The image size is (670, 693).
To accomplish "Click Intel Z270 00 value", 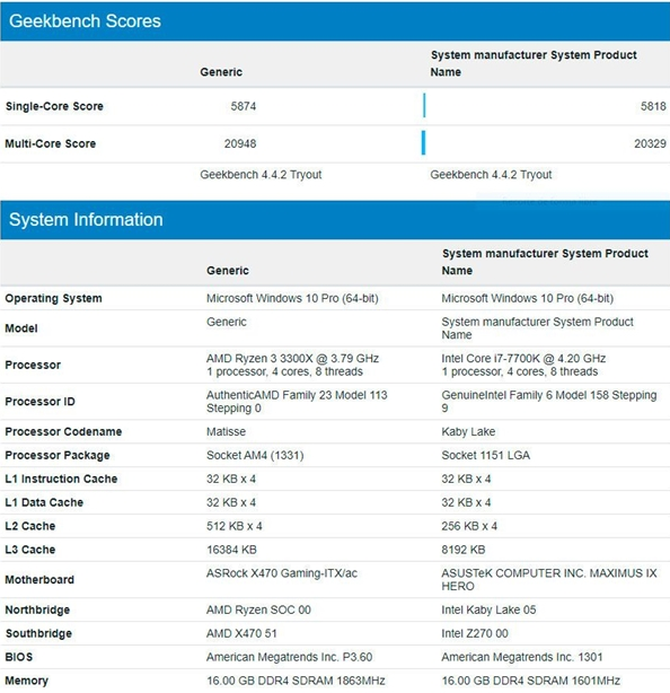I will point(475,633).
